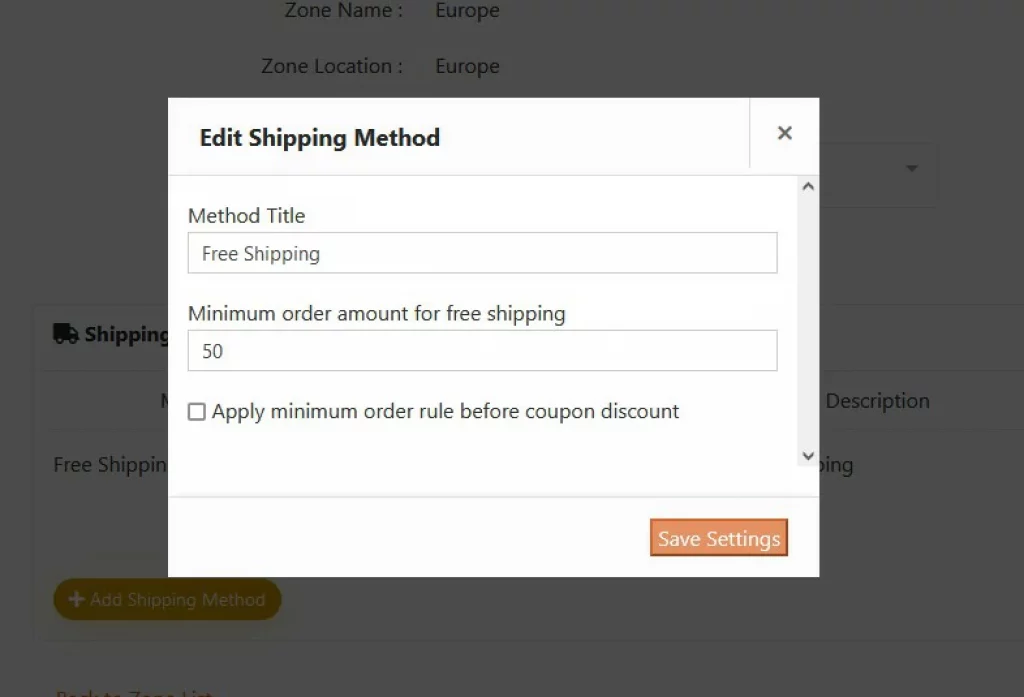Focus the minimum order amount field
The width and height of the screenshot is (1024, 697).
(x=483, y=351)
